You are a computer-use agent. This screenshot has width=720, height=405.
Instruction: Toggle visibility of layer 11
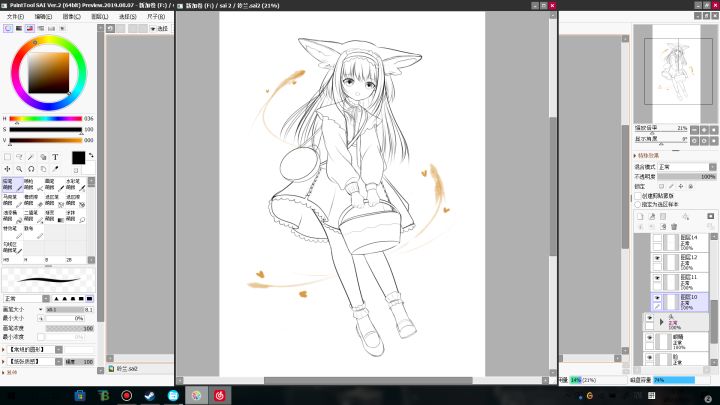tap(657, 278)
